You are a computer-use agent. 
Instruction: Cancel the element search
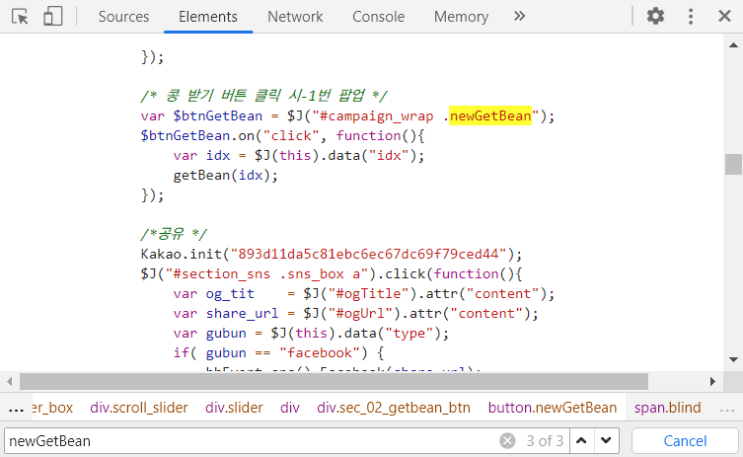[x=685, y=441]
